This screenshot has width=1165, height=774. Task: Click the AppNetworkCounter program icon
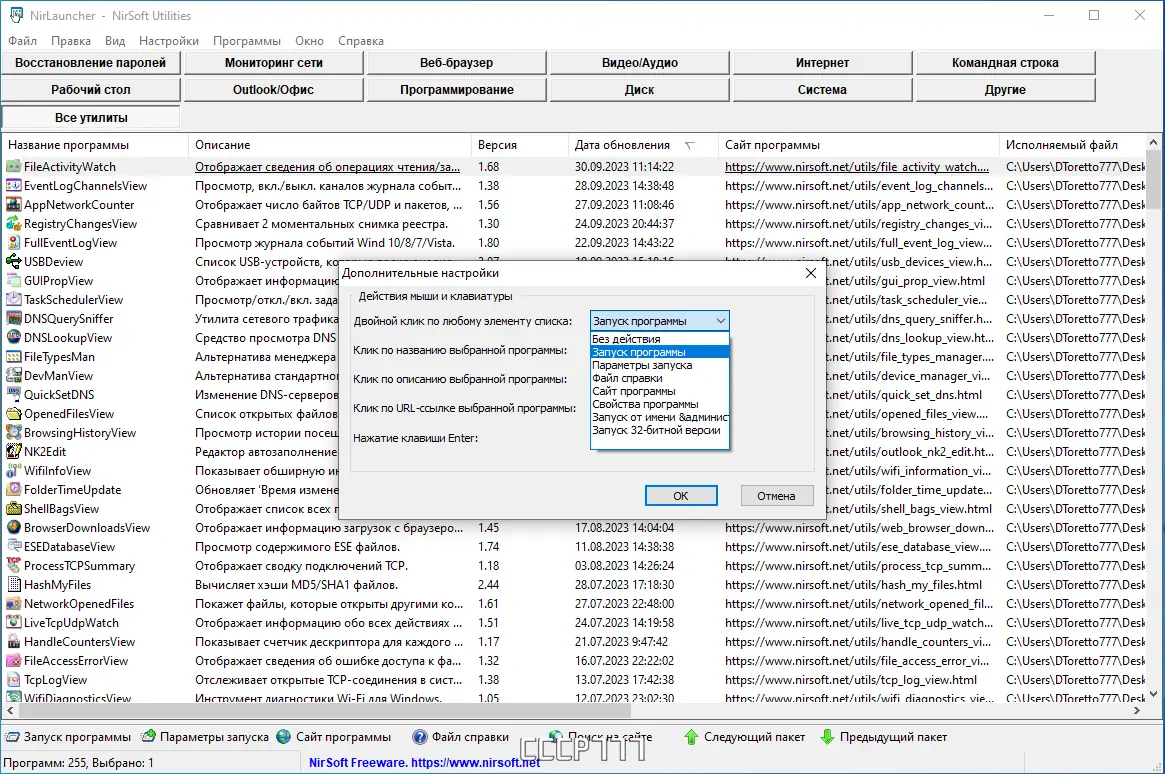tap(13, 204)
